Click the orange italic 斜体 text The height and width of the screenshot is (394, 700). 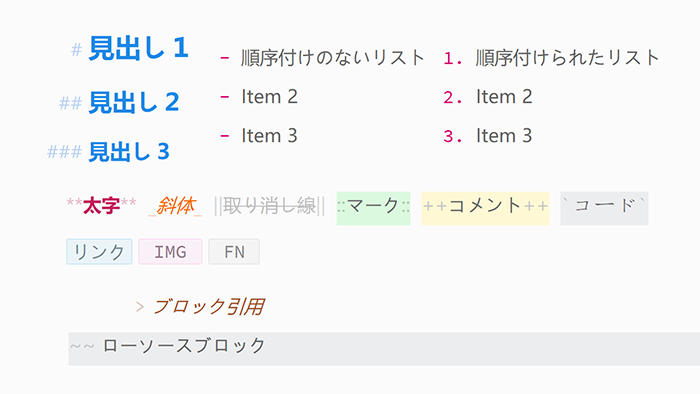click(x=175, y=206)
